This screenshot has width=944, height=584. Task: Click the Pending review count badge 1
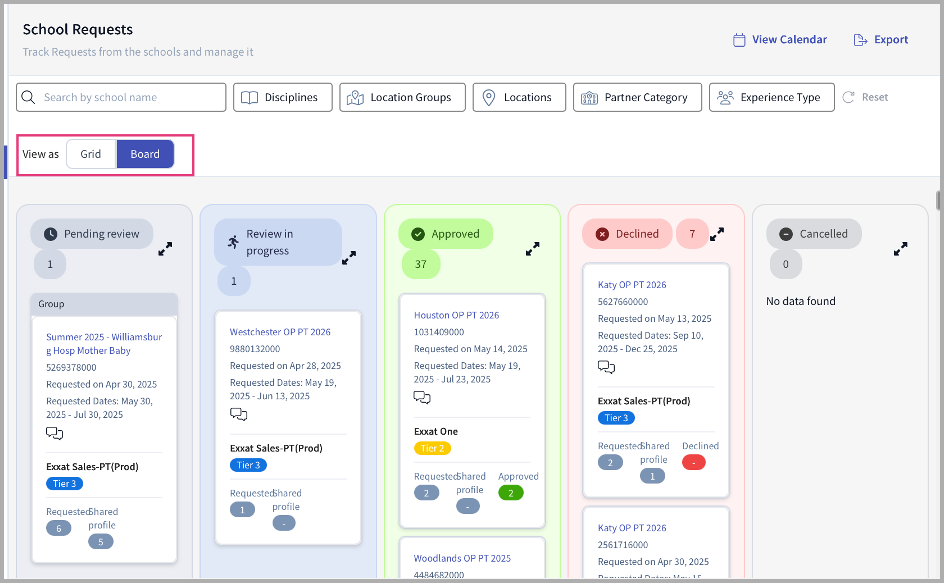pos(50,264)
